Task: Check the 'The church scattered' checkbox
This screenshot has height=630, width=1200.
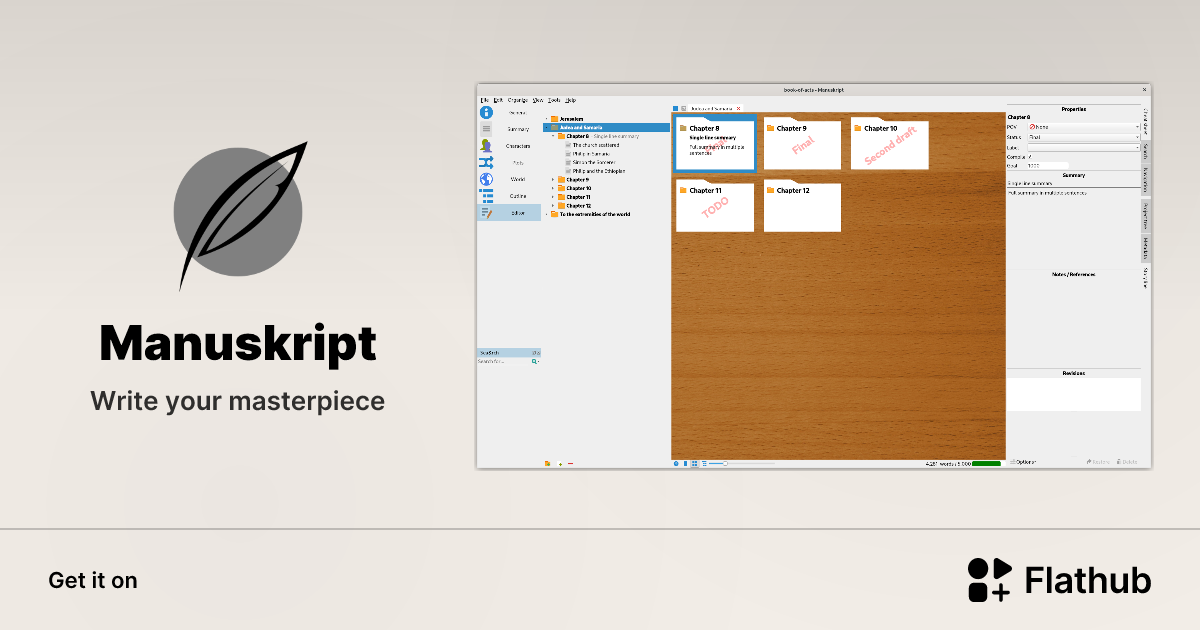Action: click(x=567, y=145)
